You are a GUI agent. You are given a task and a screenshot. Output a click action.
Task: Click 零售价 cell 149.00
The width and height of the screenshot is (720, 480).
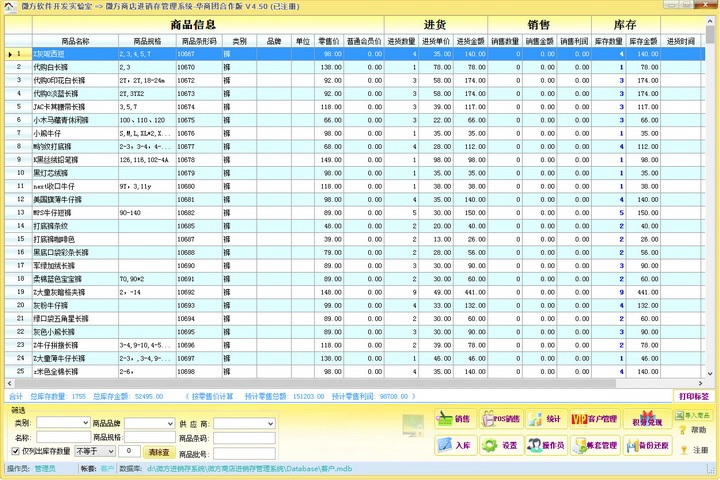[329, 160]
